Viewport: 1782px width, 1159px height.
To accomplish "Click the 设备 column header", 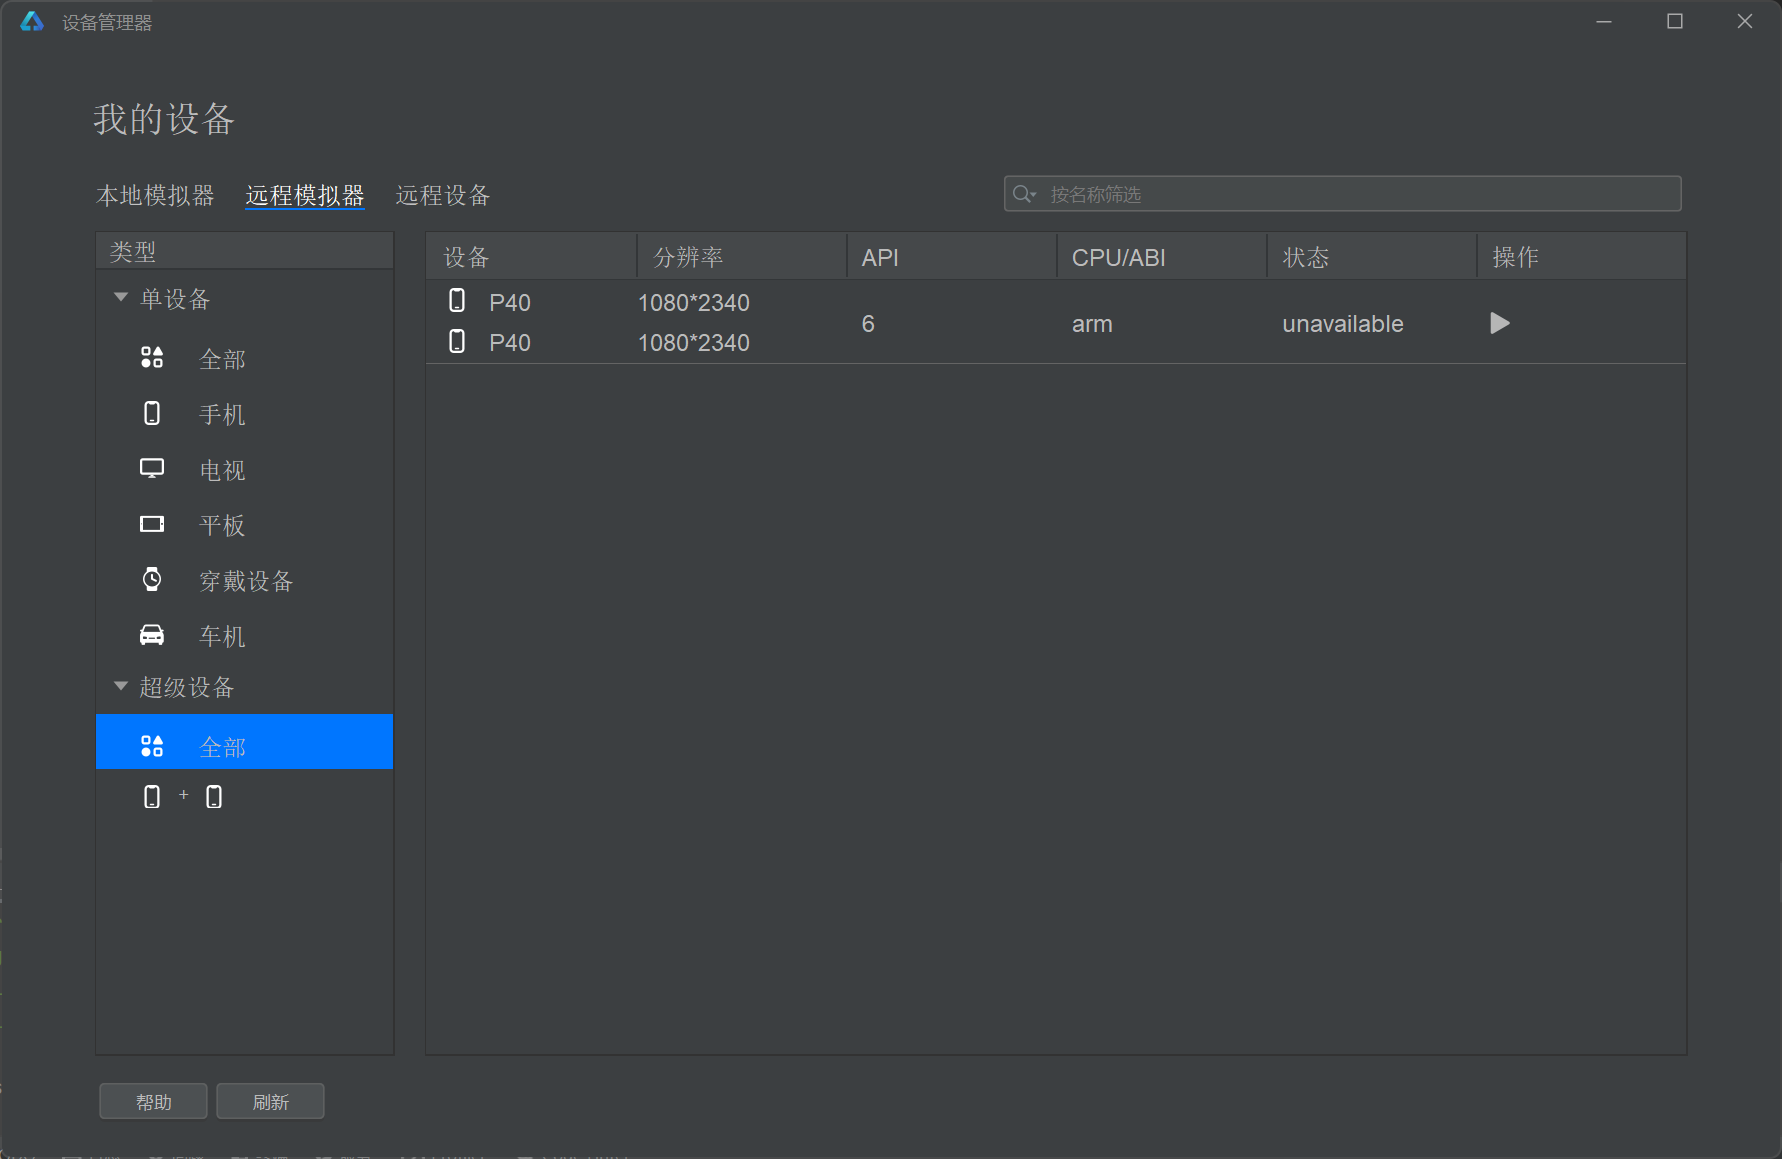I will [x=530, y=257].
